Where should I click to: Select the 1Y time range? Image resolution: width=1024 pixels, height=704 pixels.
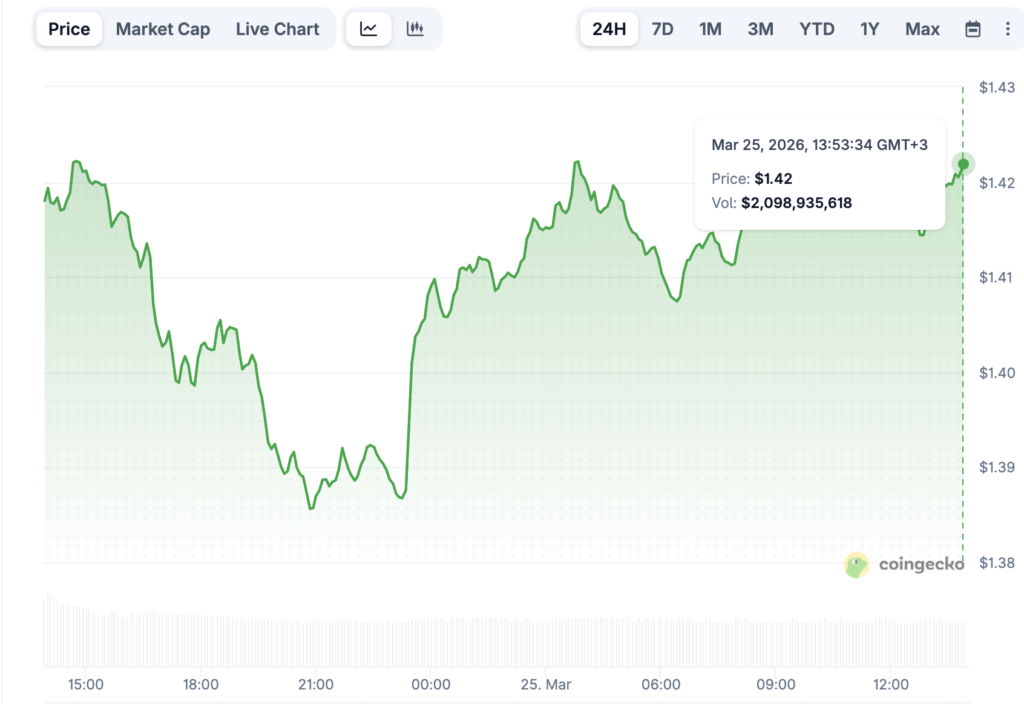[x=869, y=29]
